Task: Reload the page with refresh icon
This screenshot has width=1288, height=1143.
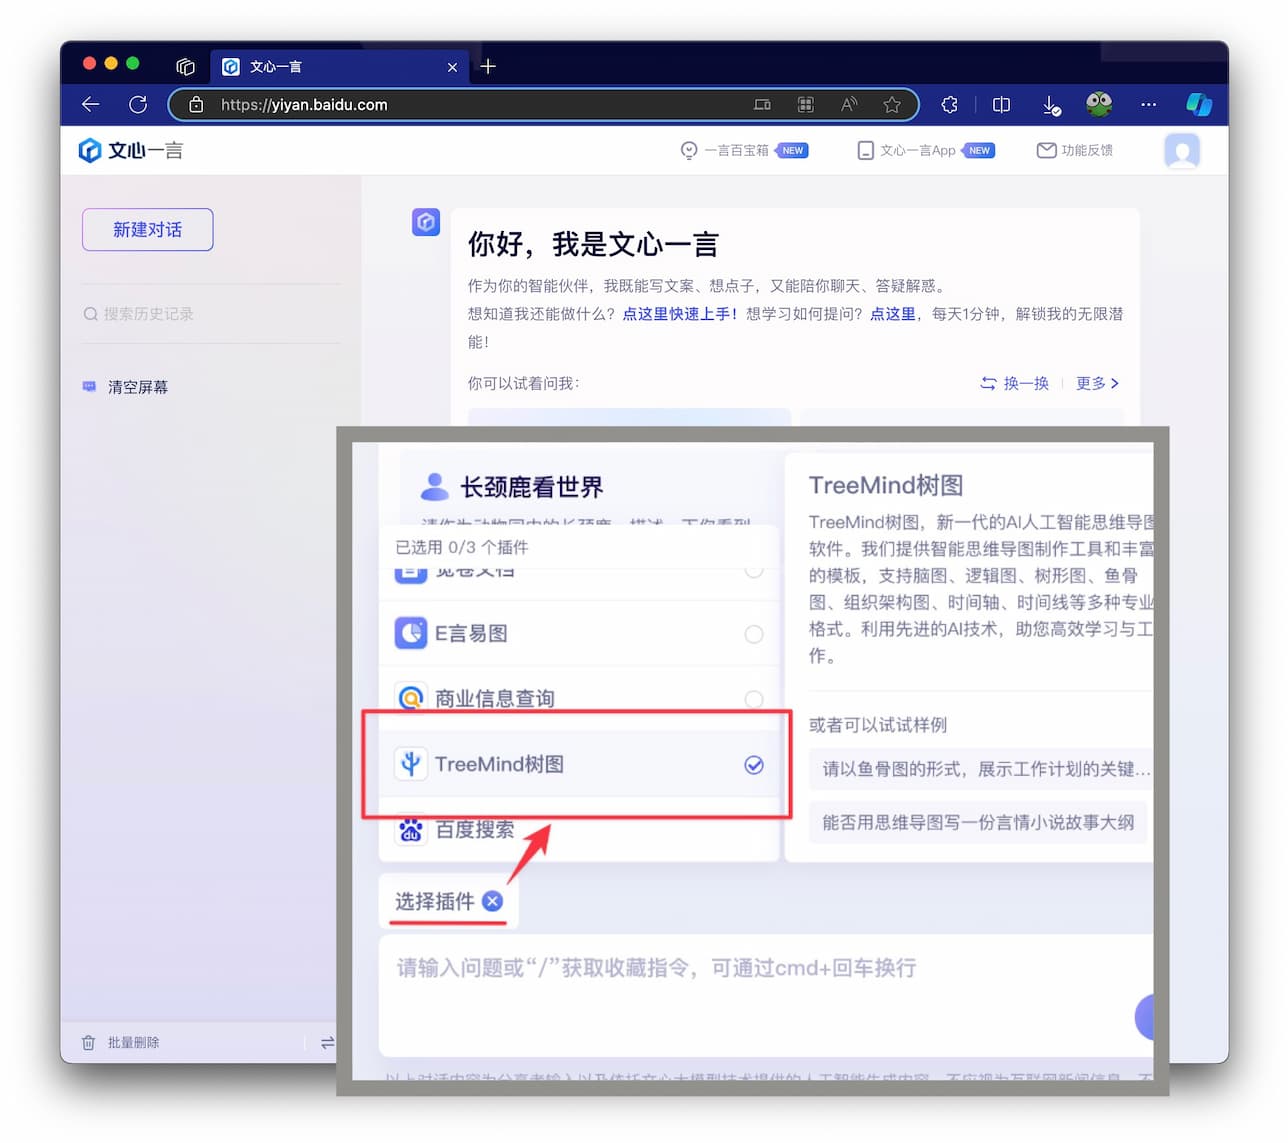Action: 138,104
